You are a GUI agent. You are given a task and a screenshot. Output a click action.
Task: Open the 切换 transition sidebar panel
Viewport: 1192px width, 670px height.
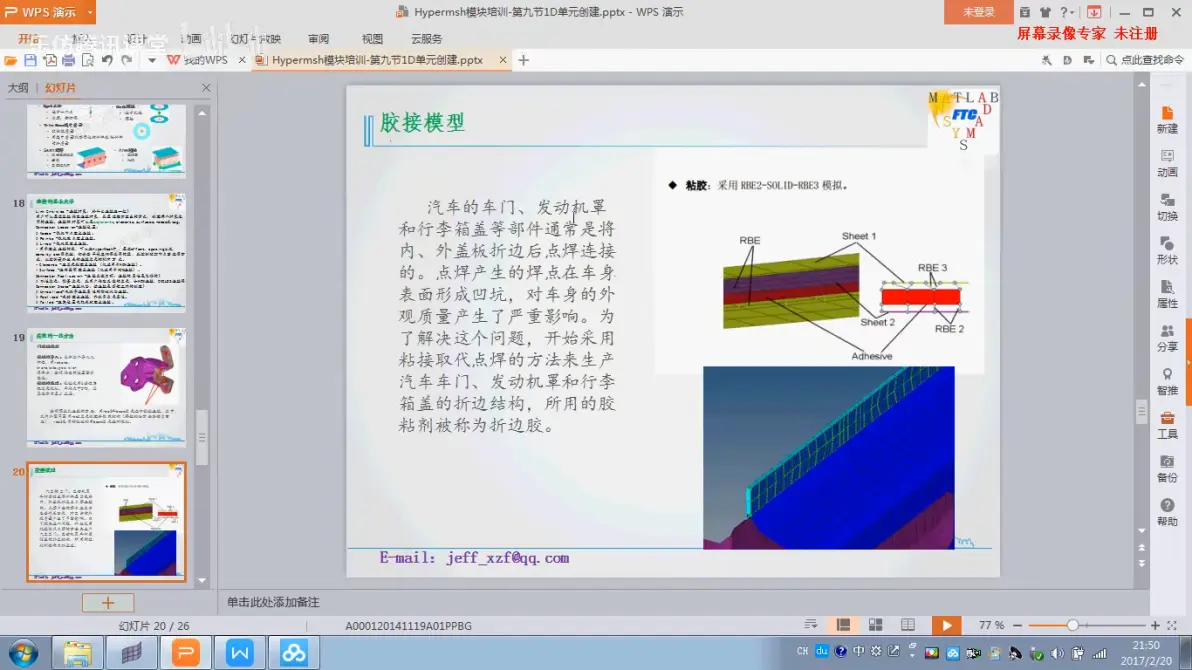coord(1167,208)
